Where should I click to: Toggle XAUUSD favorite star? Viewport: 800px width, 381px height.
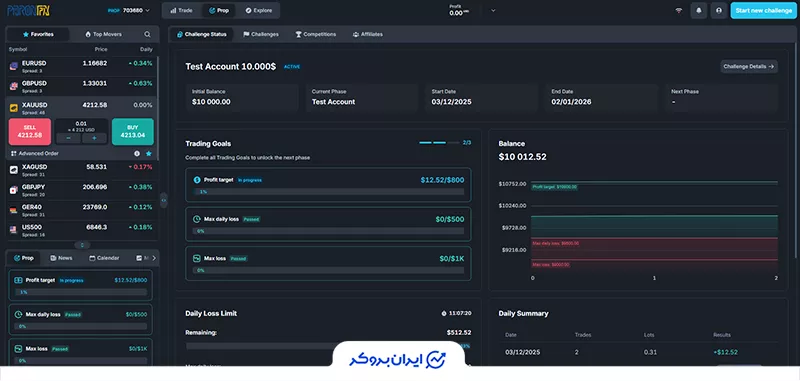[148, 153]
